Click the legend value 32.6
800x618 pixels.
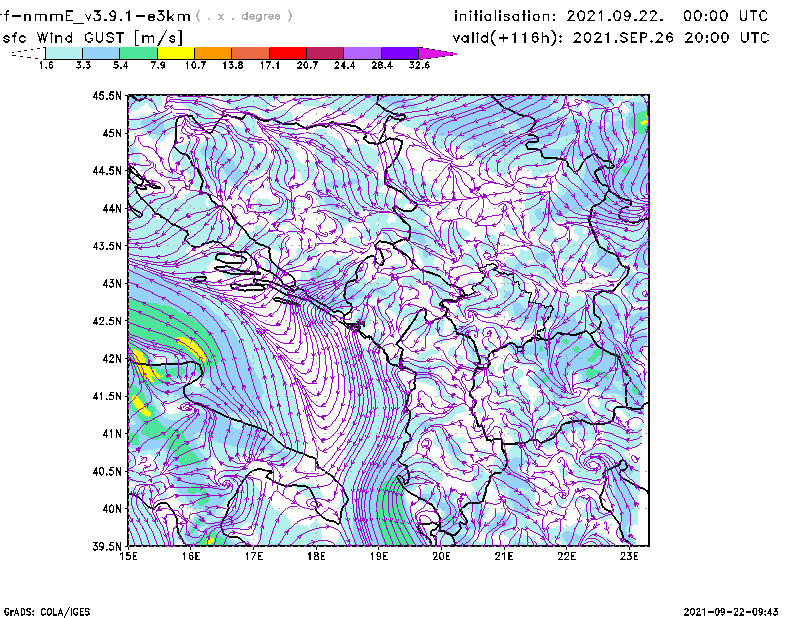[x=419, y=65]
